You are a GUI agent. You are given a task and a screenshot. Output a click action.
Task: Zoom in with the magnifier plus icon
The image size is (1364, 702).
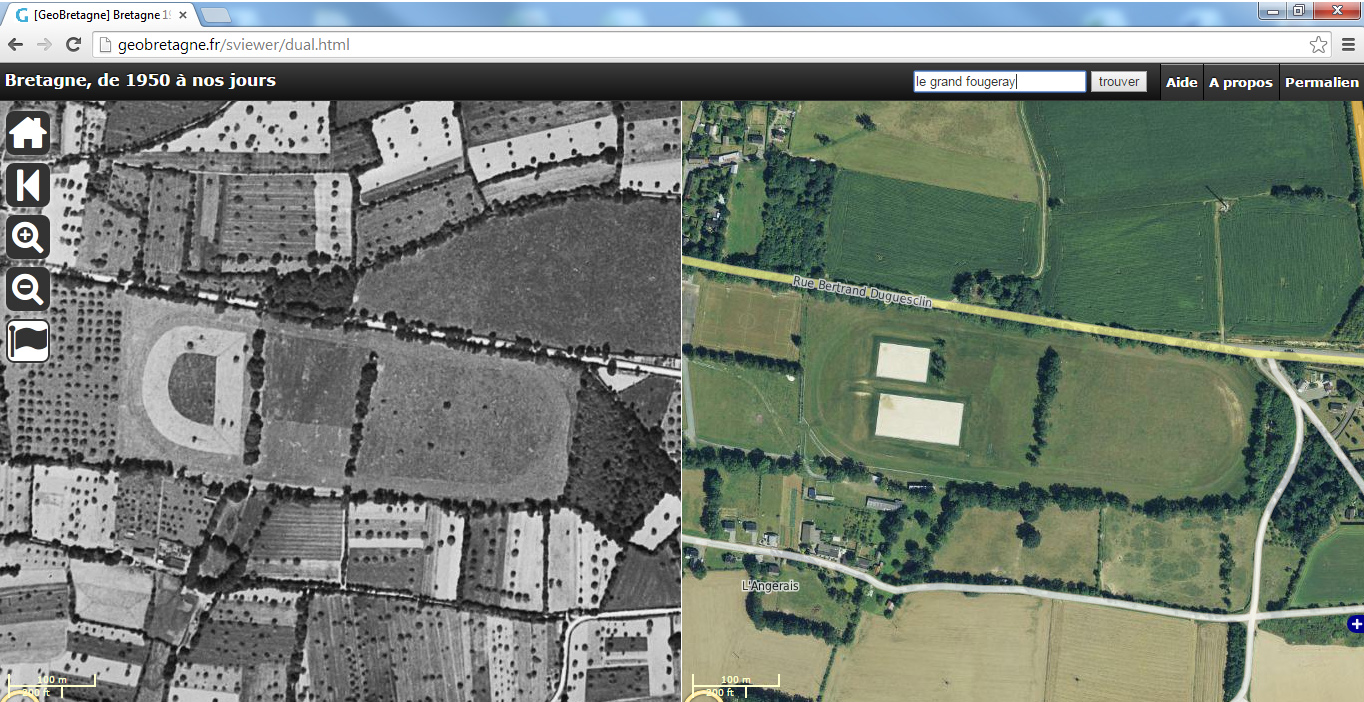[28, 238]
